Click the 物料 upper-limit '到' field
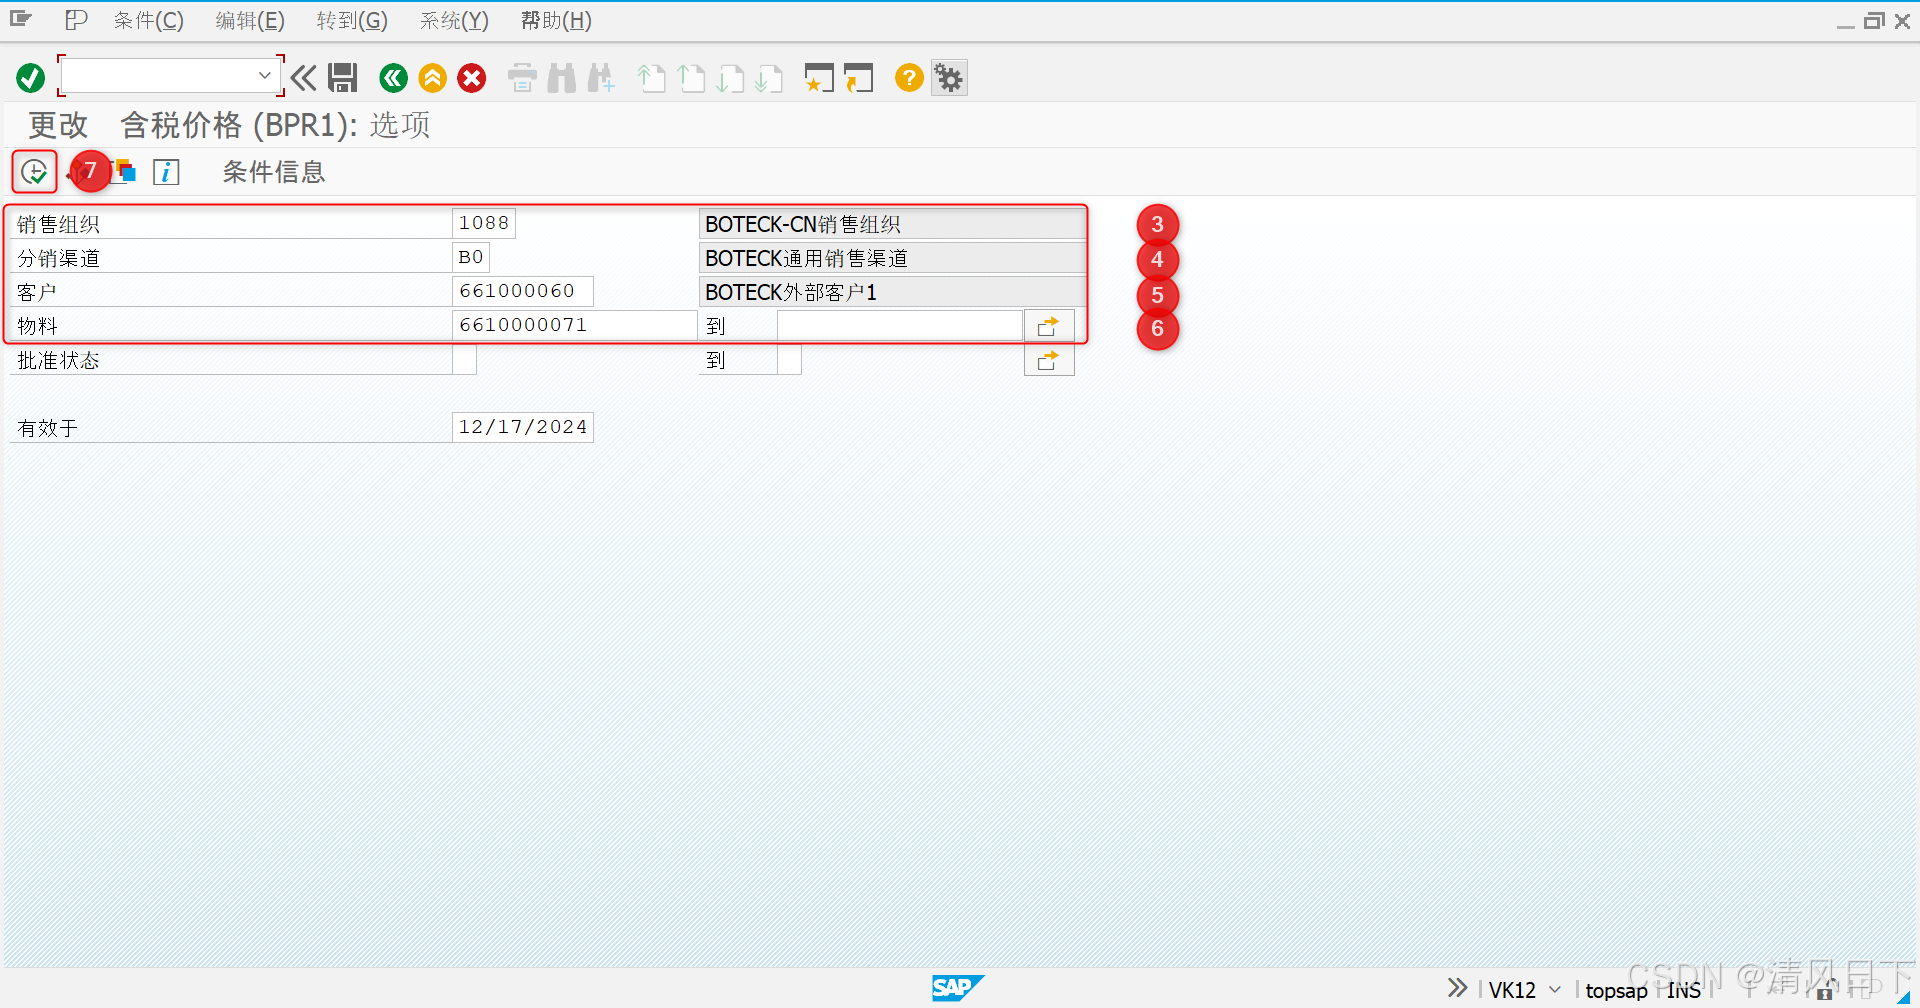Image resolution: width=1920 pixels, height=1008 pixels. pos(900,325)
